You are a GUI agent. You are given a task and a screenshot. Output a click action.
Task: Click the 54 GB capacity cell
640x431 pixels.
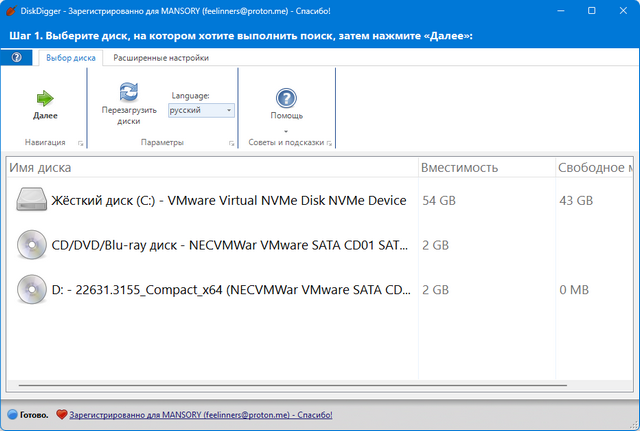click(x=439, y=200)
